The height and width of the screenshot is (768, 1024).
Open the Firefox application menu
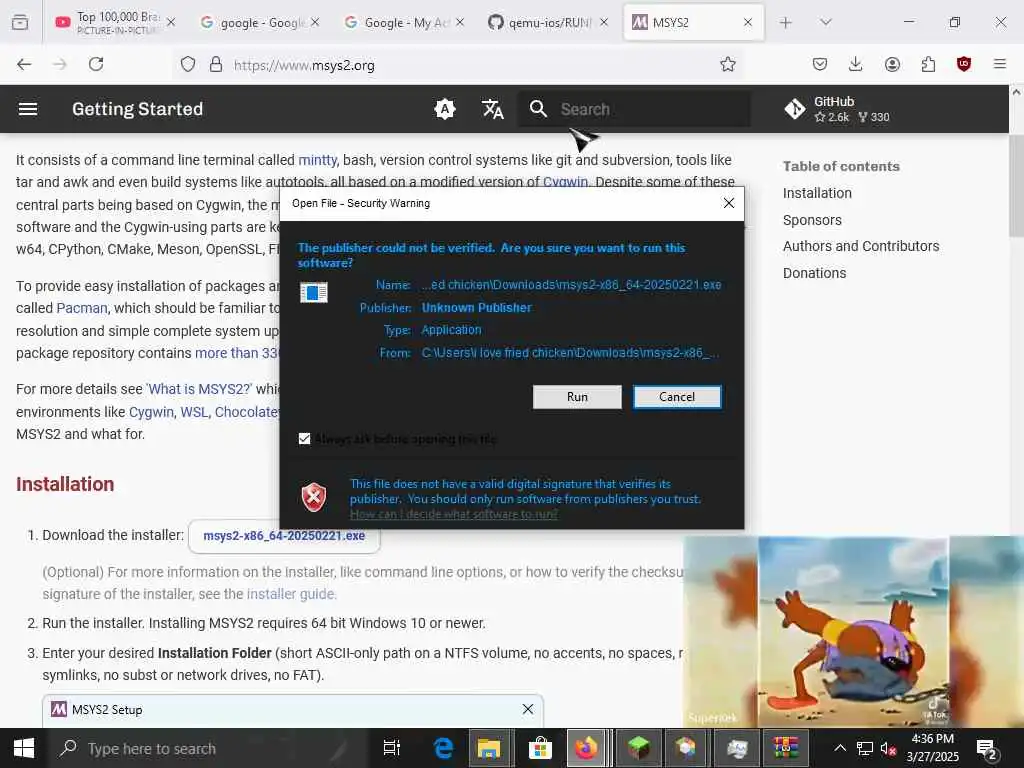point(1000,65)
